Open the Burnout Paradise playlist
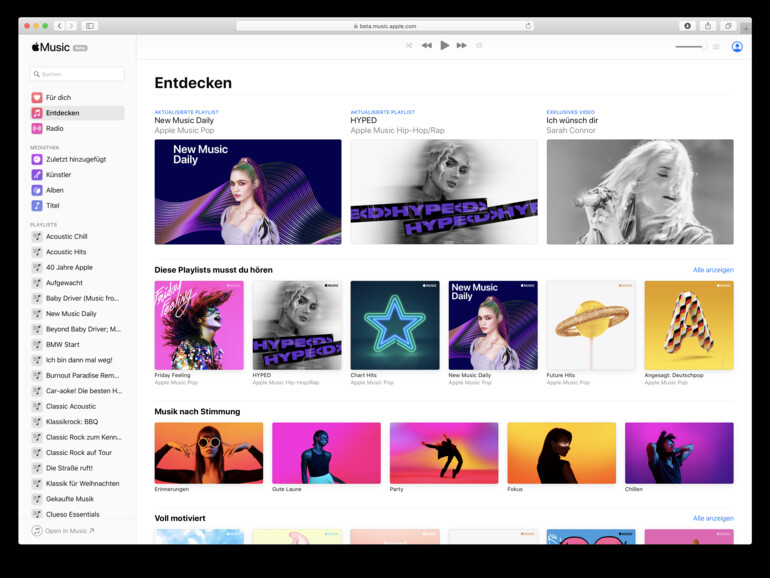Viewport: 770px width, 578px height. [77, 375]
